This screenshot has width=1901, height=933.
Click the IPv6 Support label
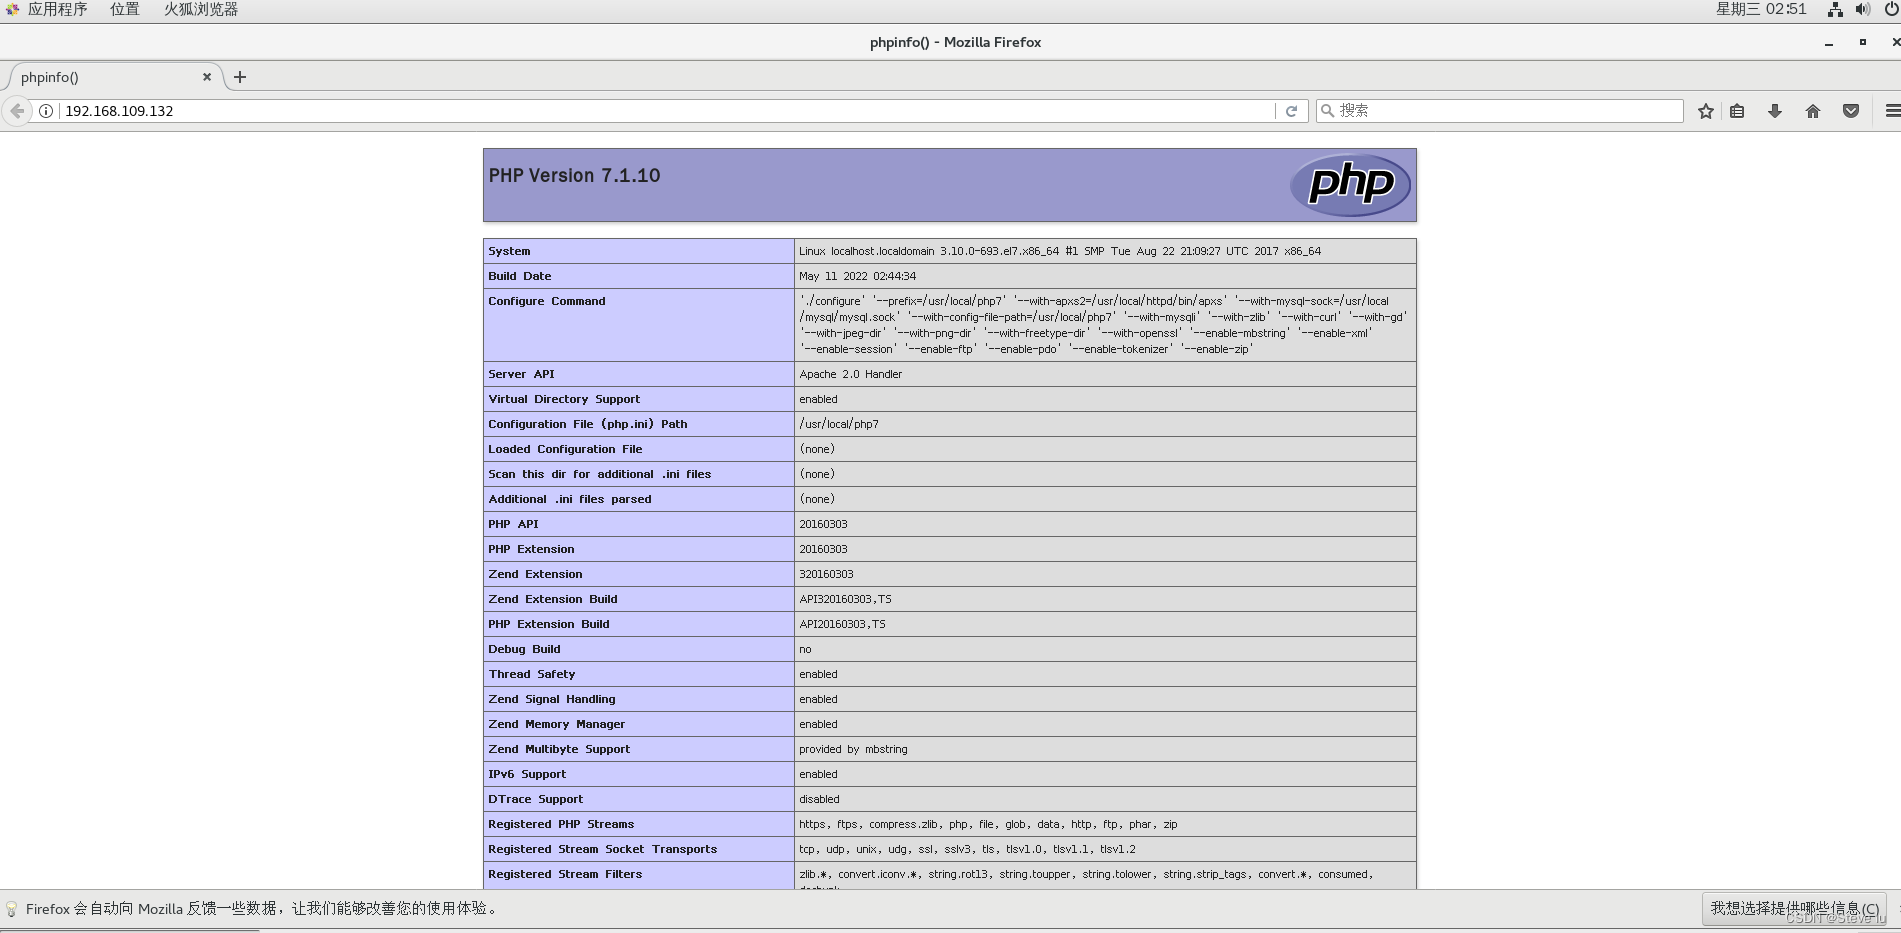click(527, 774)
